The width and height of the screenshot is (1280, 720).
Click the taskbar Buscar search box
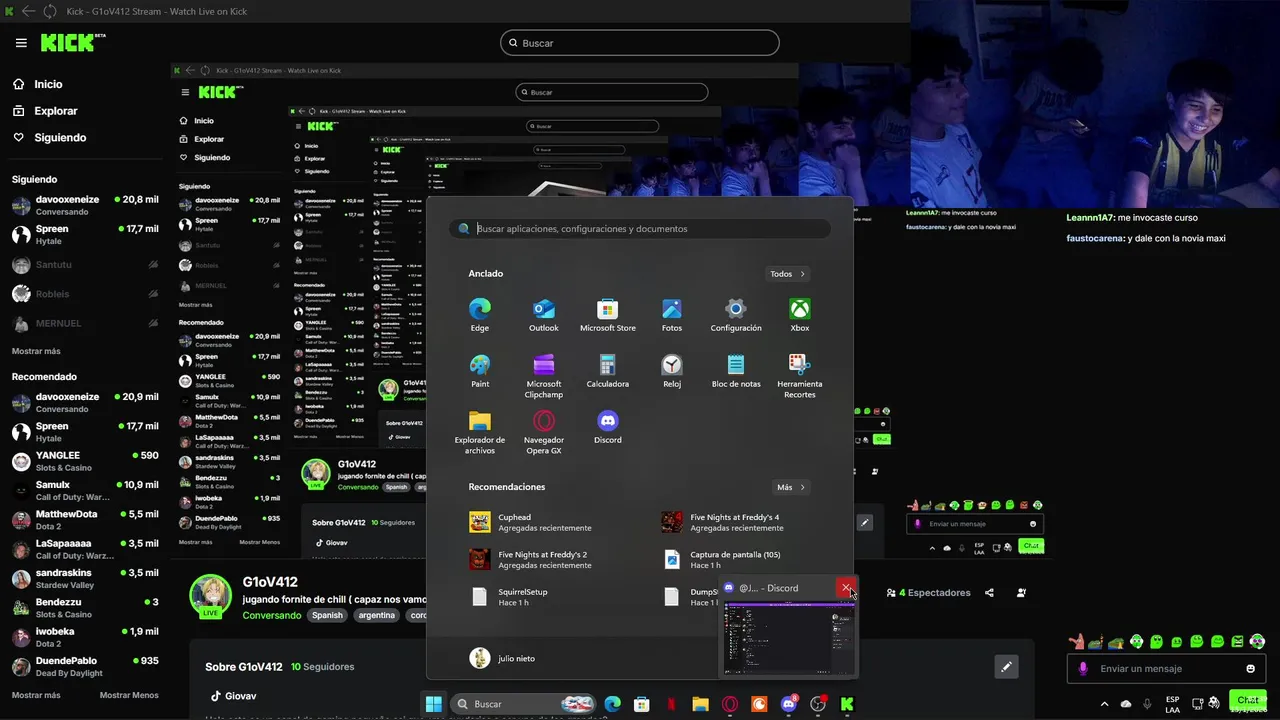(x=522, y=704)
